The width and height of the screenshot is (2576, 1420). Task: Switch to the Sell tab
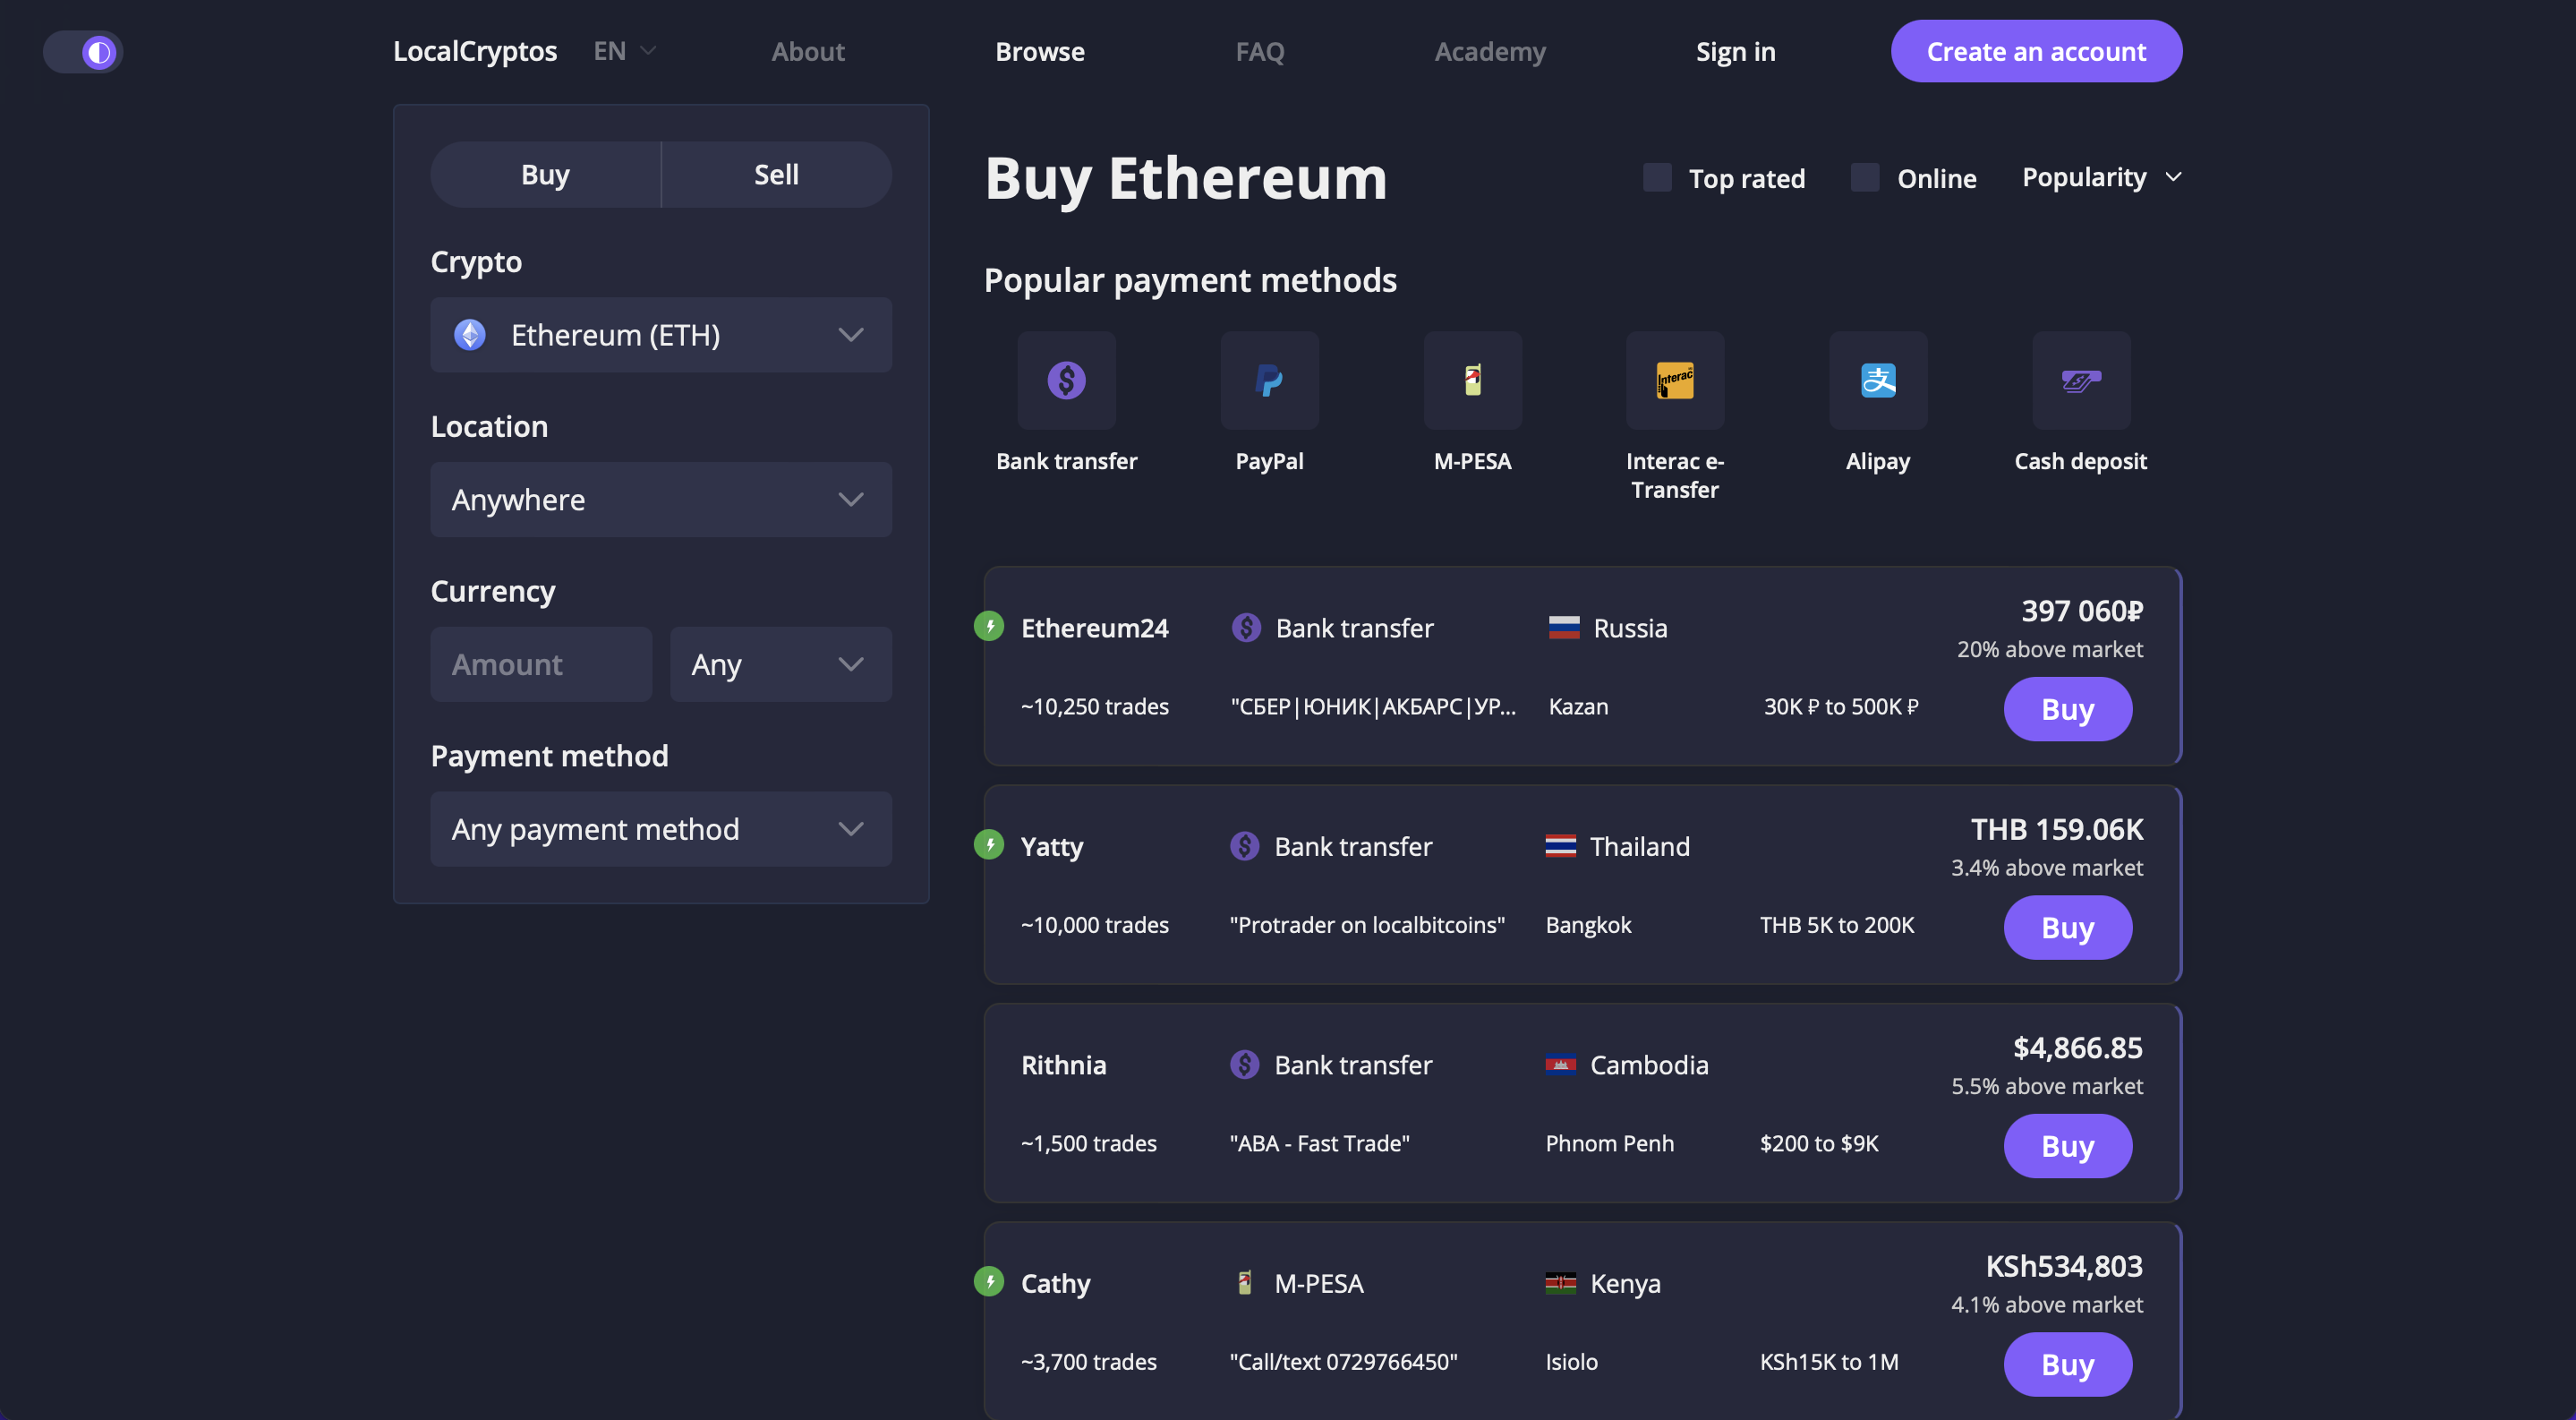tap(776, 174)
